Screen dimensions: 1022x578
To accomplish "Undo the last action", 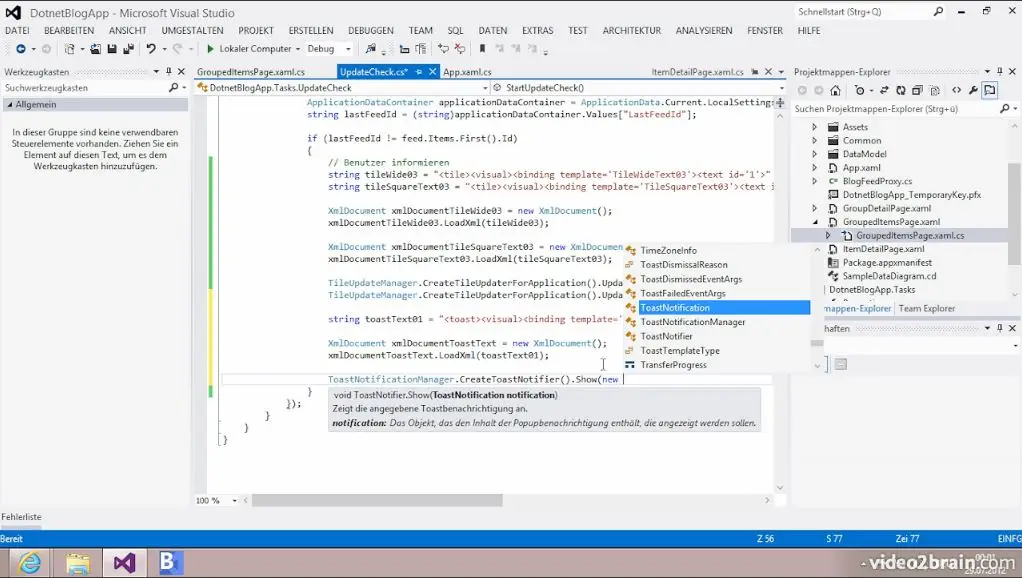I will 151,49.
